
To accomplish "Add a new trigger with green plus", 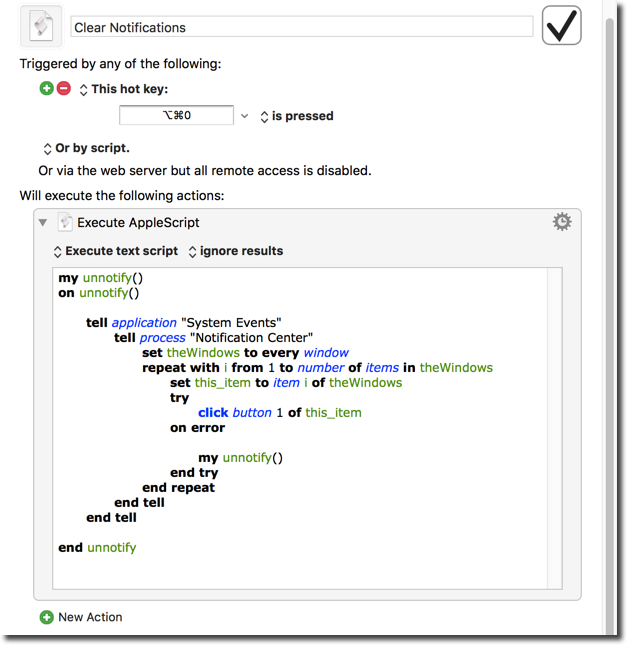I will click(46, 88).
